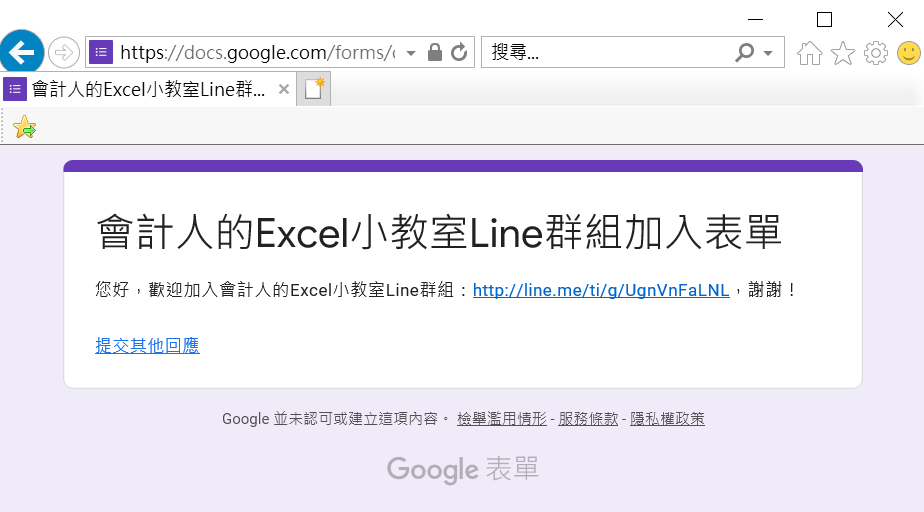Click the magnifier search button

(x=745, y=52)
